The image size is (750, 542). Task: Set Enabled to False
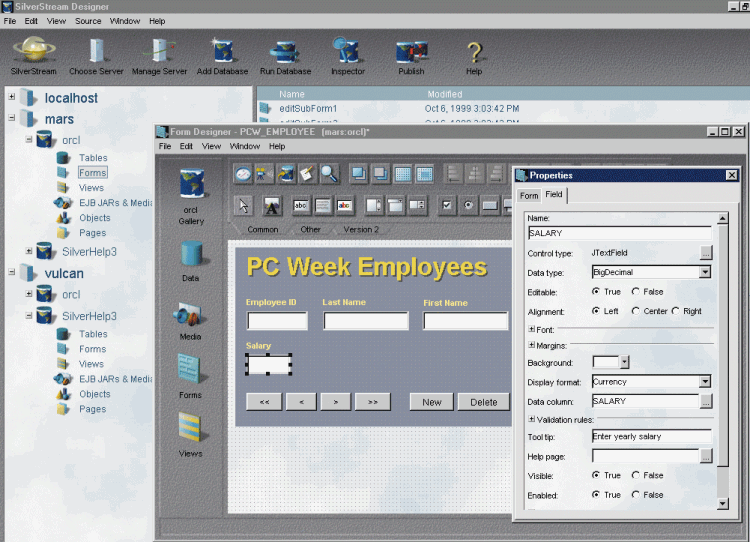point(636,495)
